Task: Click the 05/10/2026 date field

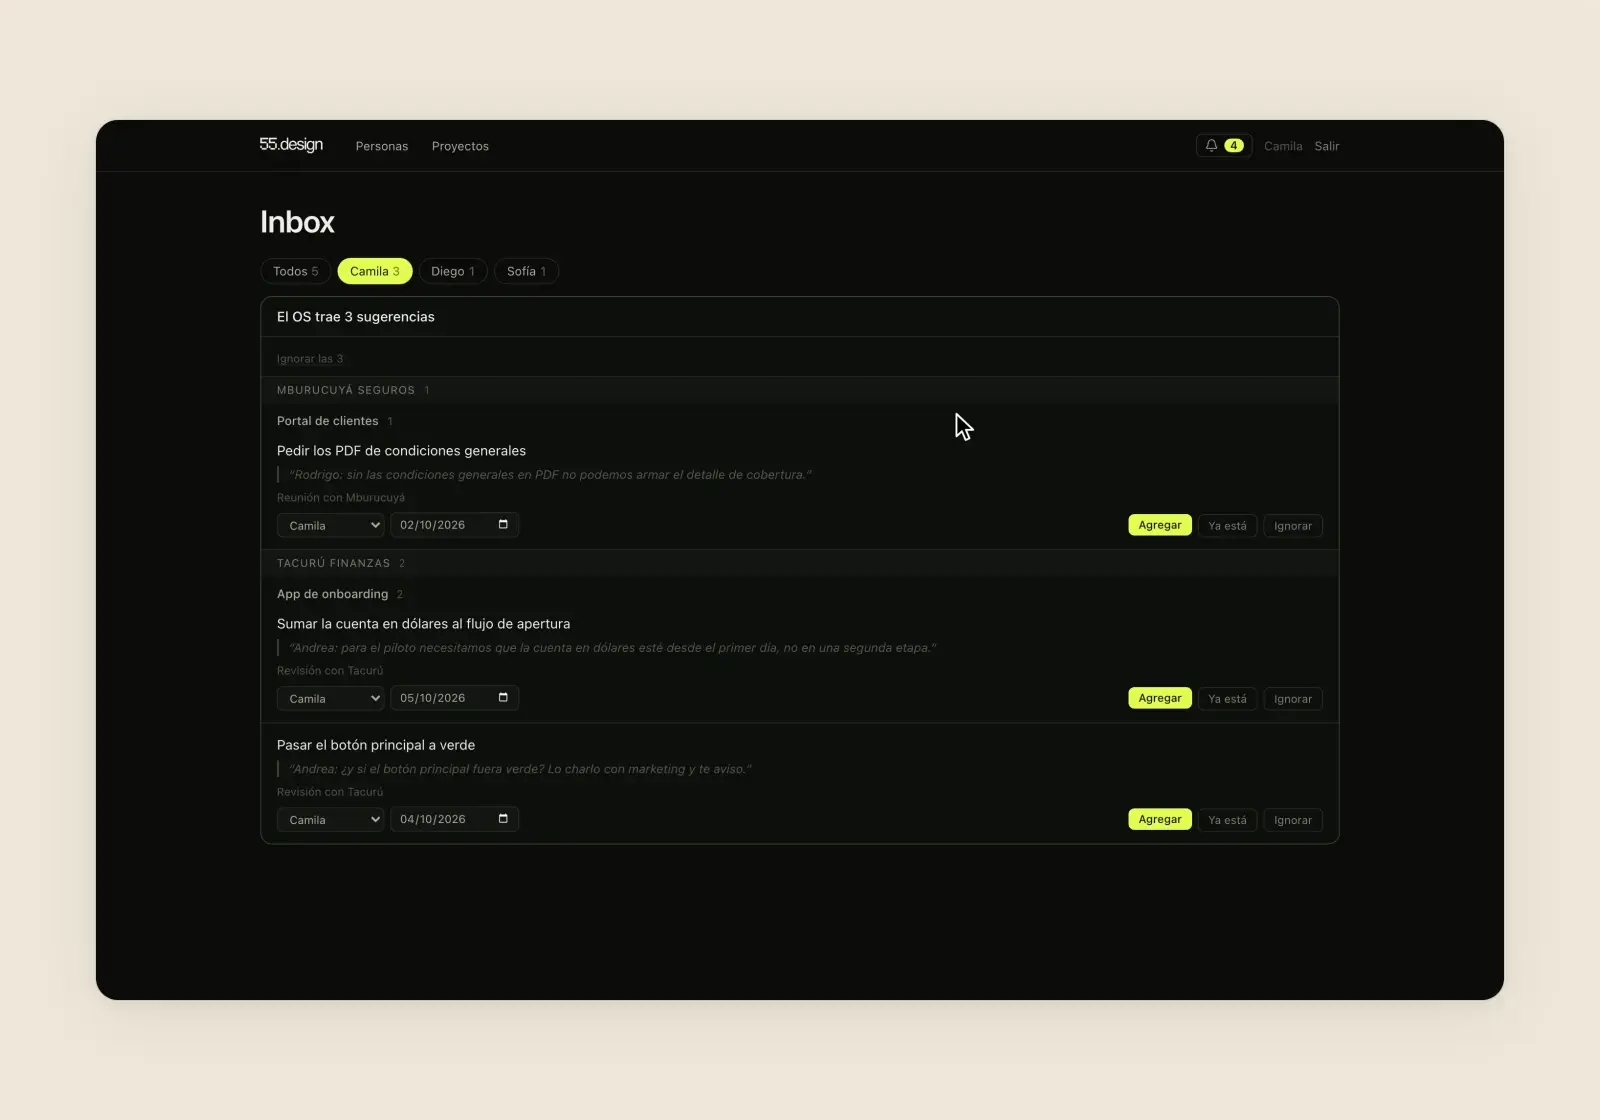Action: 454,698
